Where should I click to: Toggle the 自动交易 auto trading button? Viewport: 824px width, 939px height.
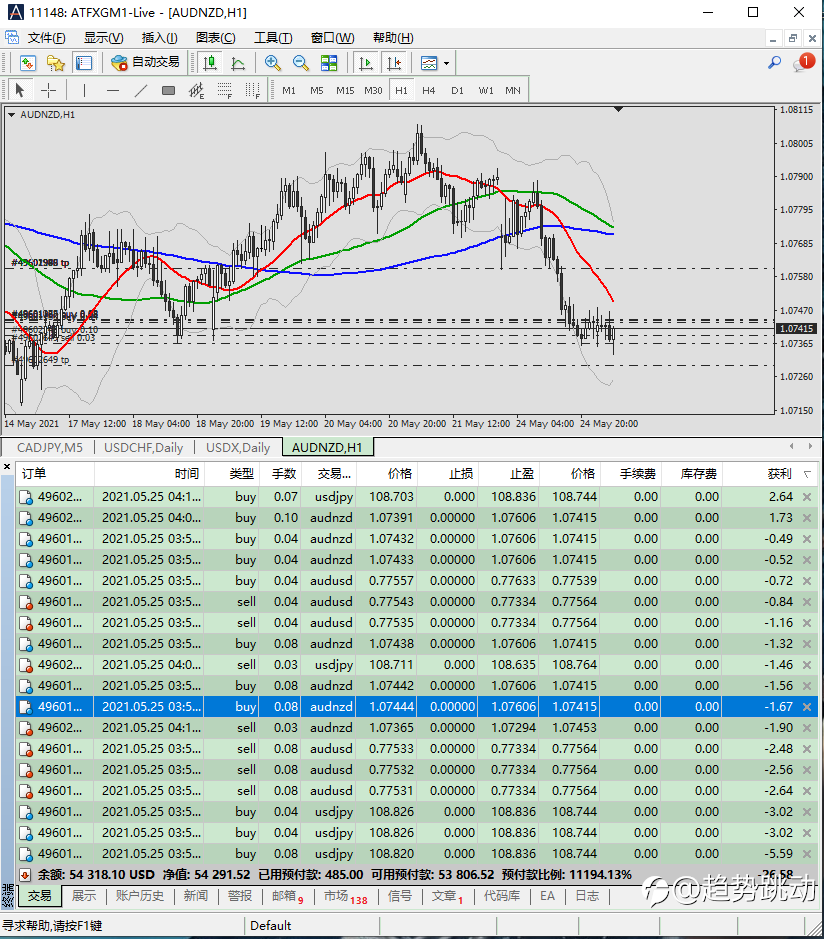[146, 63]
